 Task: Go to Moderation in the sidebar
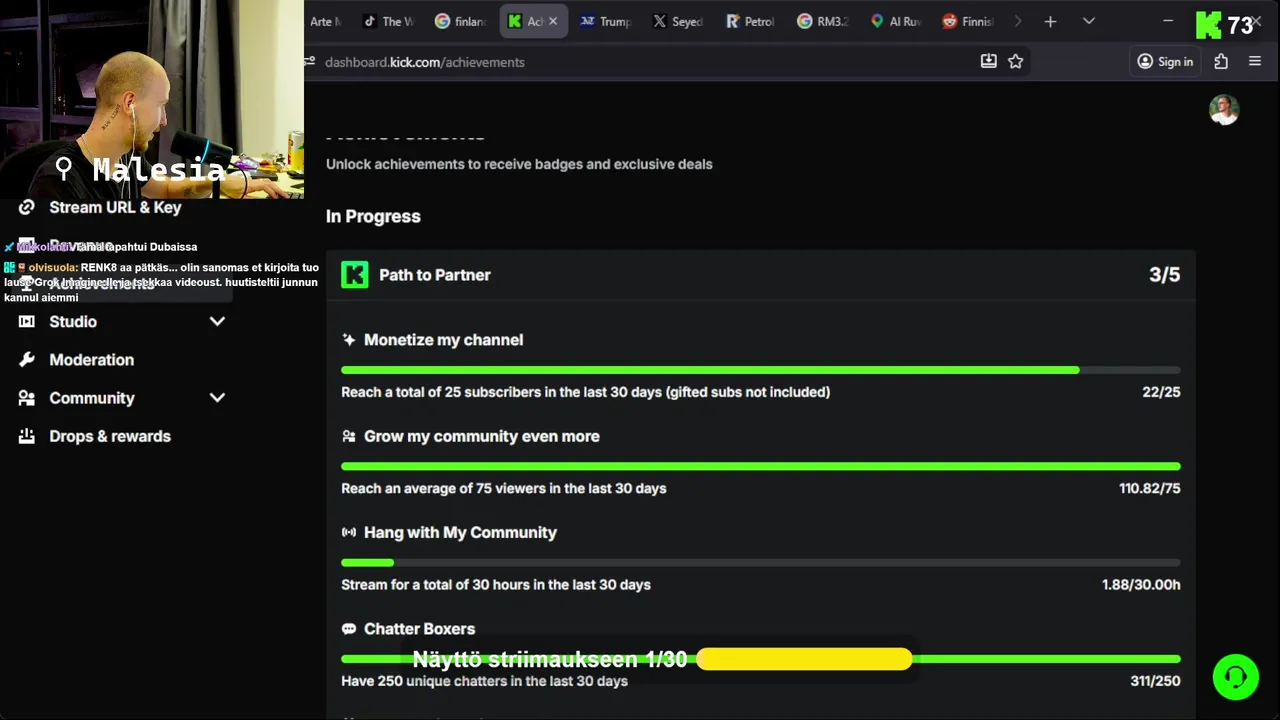(91, 360)
